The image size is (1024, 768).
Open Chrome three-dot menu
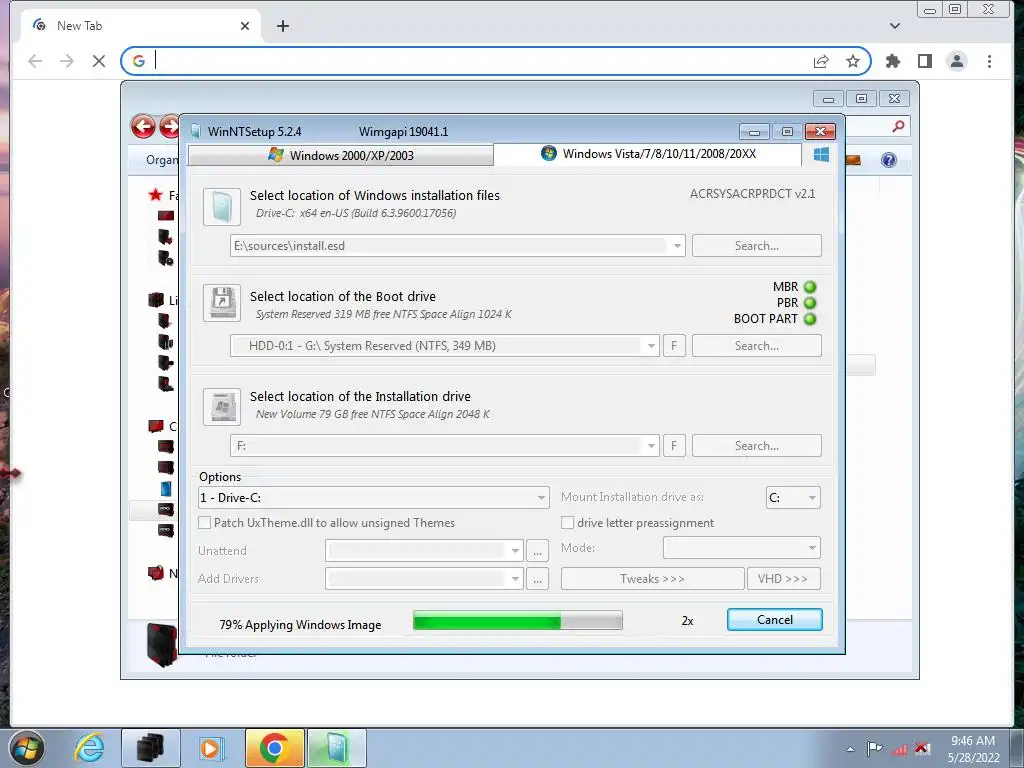point(989,61)
